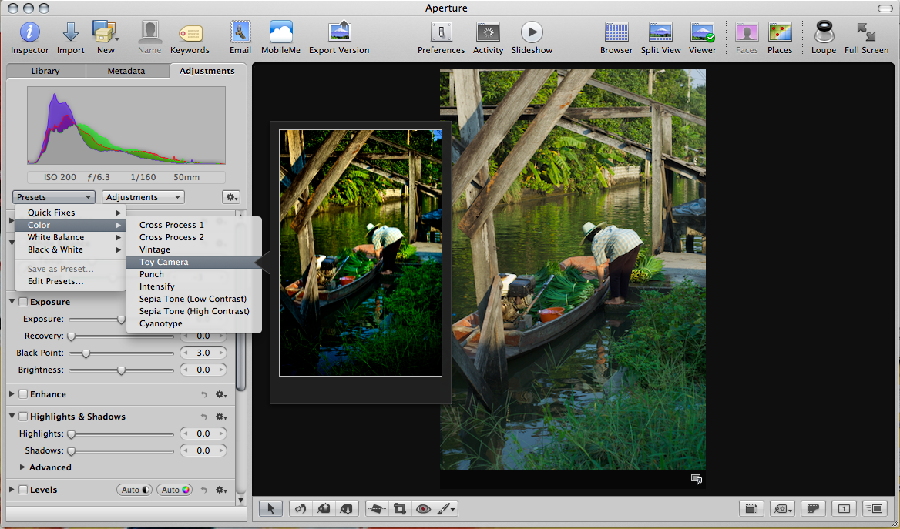Image resolution: width=900 pixels, height=529 pixels.
Task: Apply the Cyanotype preset
Action: click(193, 324)
